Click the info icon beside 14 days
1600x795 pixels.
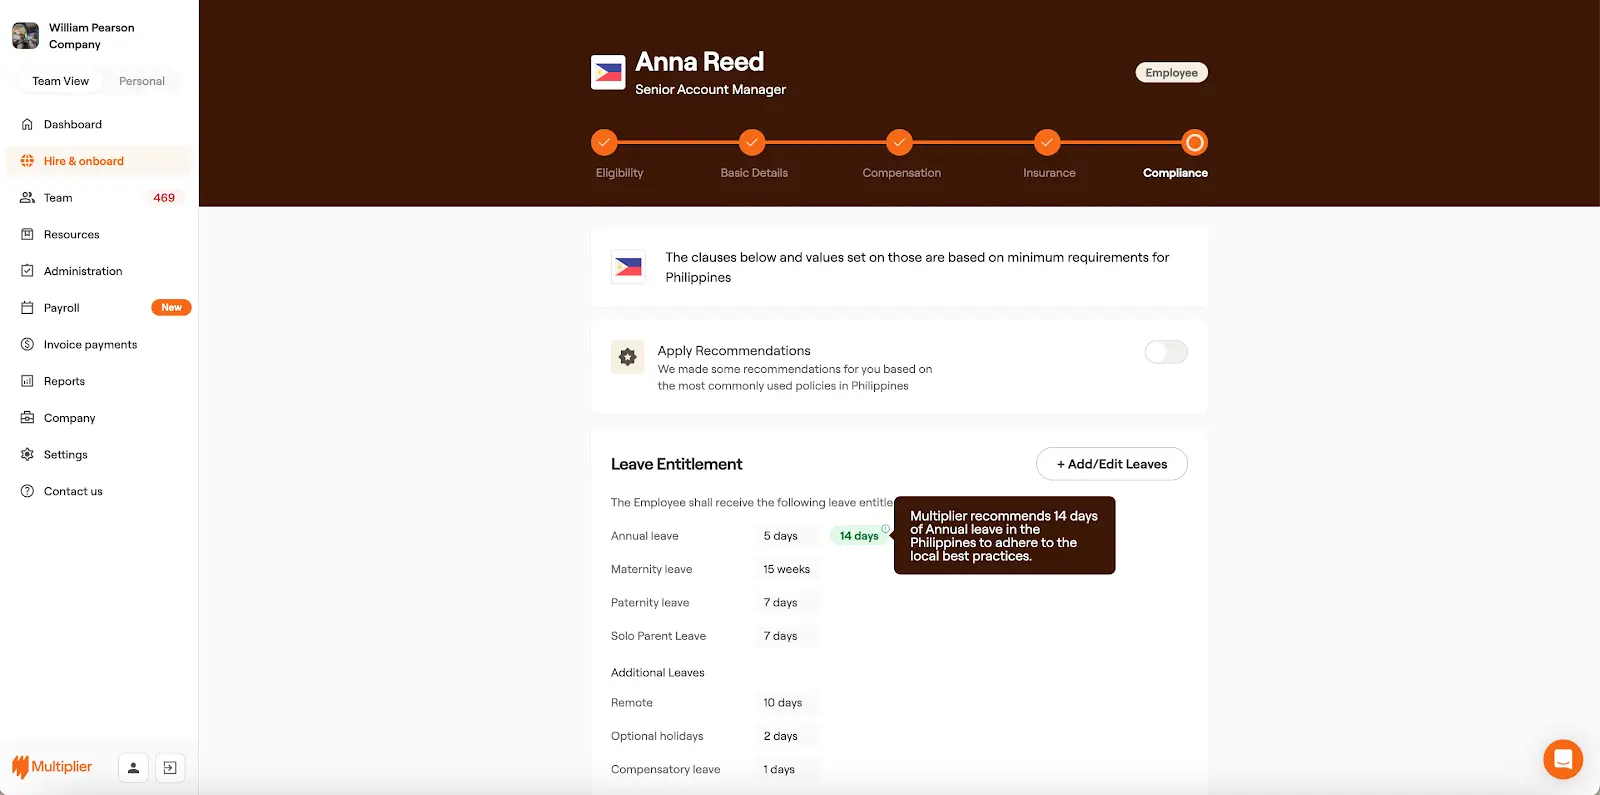pyautogui.click(x=885, y=529)
